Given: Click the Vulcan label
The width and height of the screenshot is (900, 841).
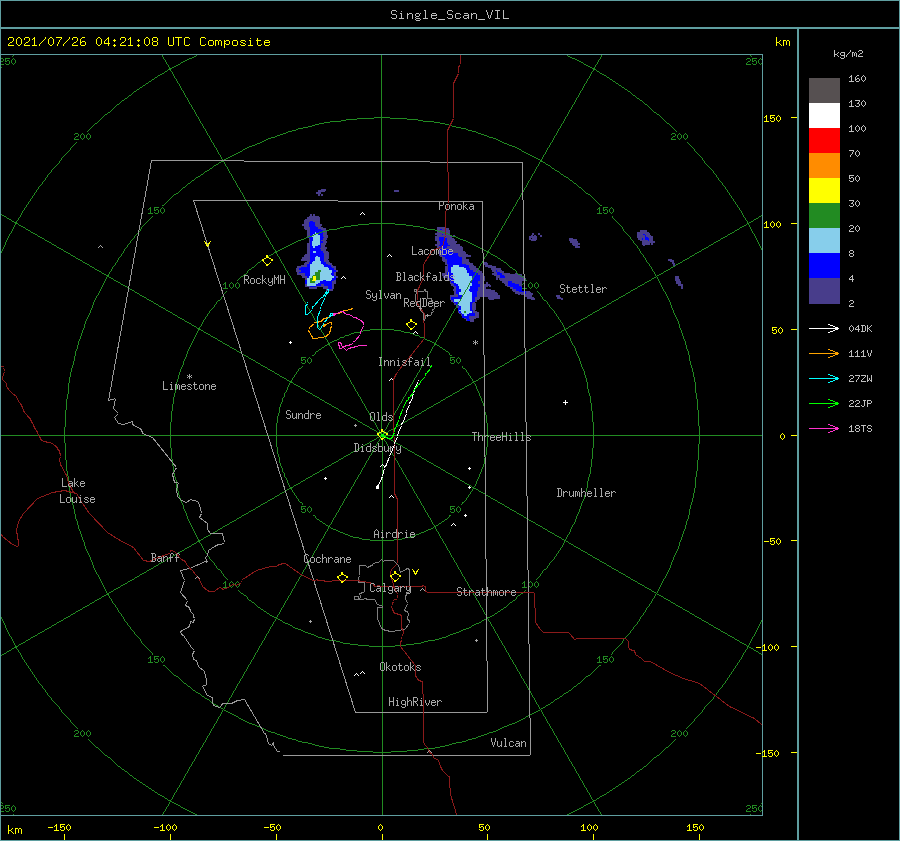Looking at the screenshot, I should point(508,743).
